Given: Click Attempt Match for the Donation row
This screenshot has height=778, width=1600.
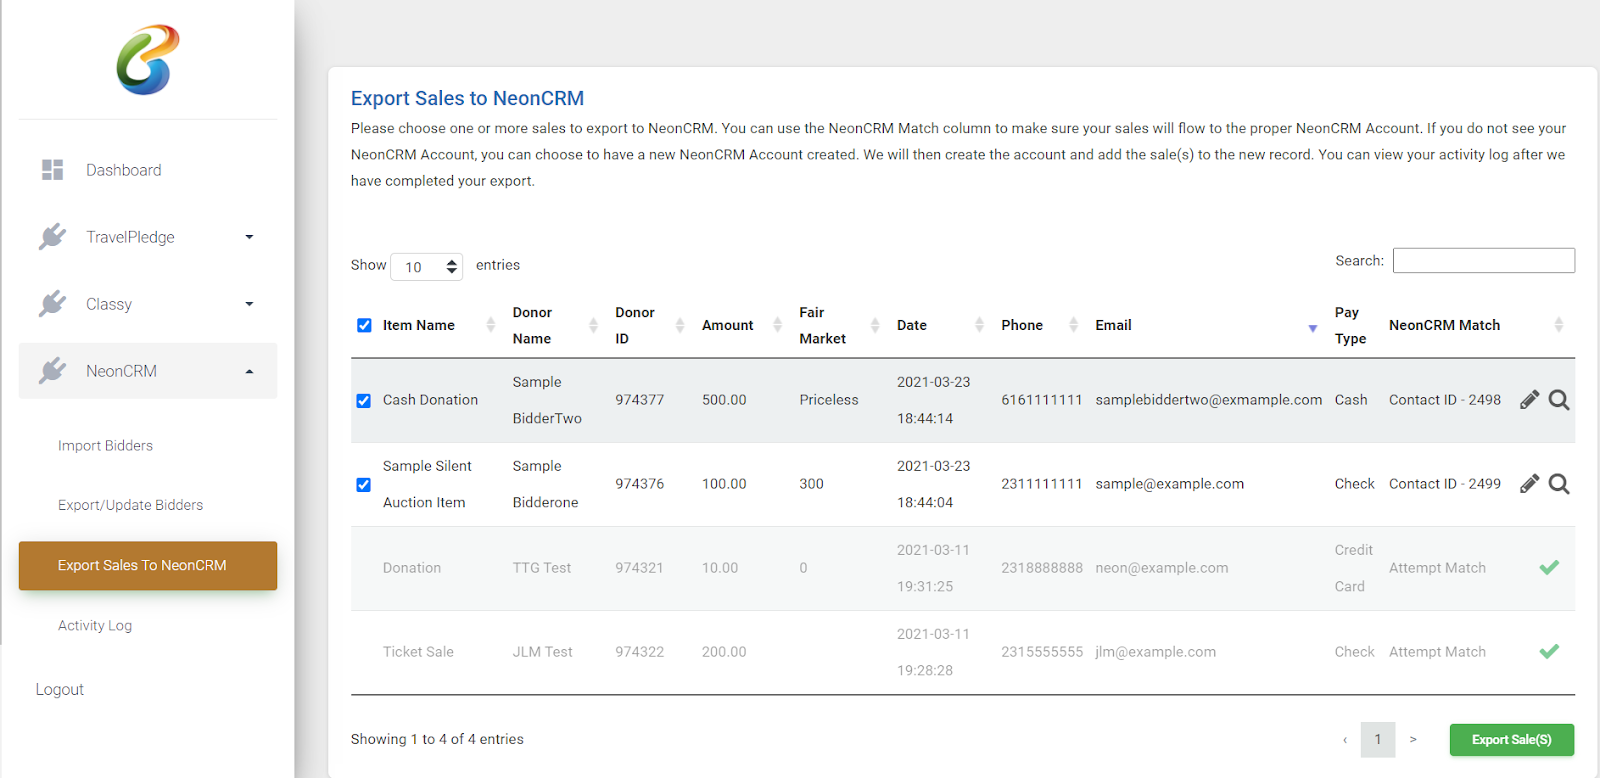Looking at the screenshot, I should 1437,568.
